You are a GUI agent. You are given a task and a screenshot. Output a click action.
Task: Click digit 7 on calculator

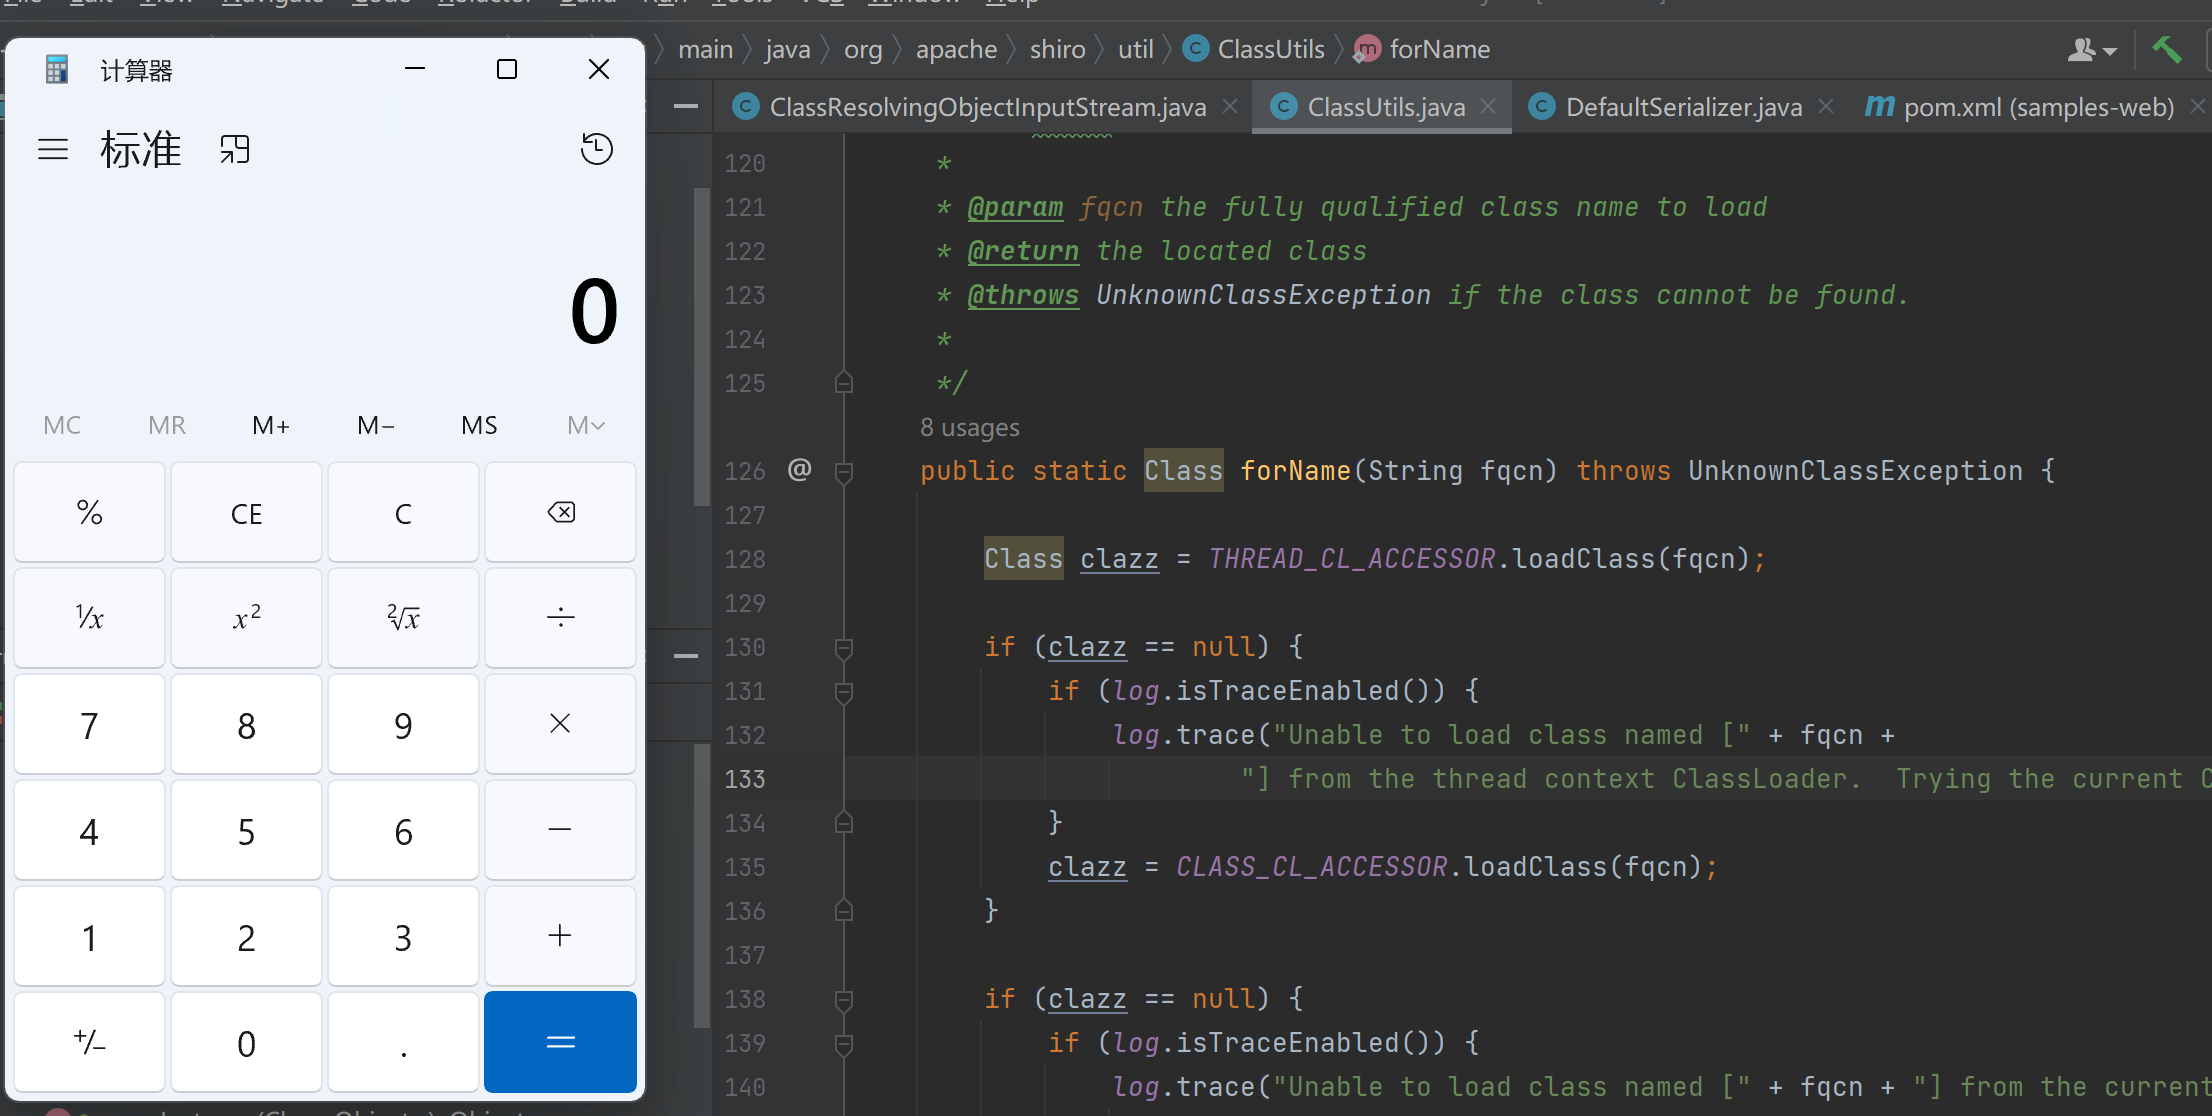click(90, 724)
